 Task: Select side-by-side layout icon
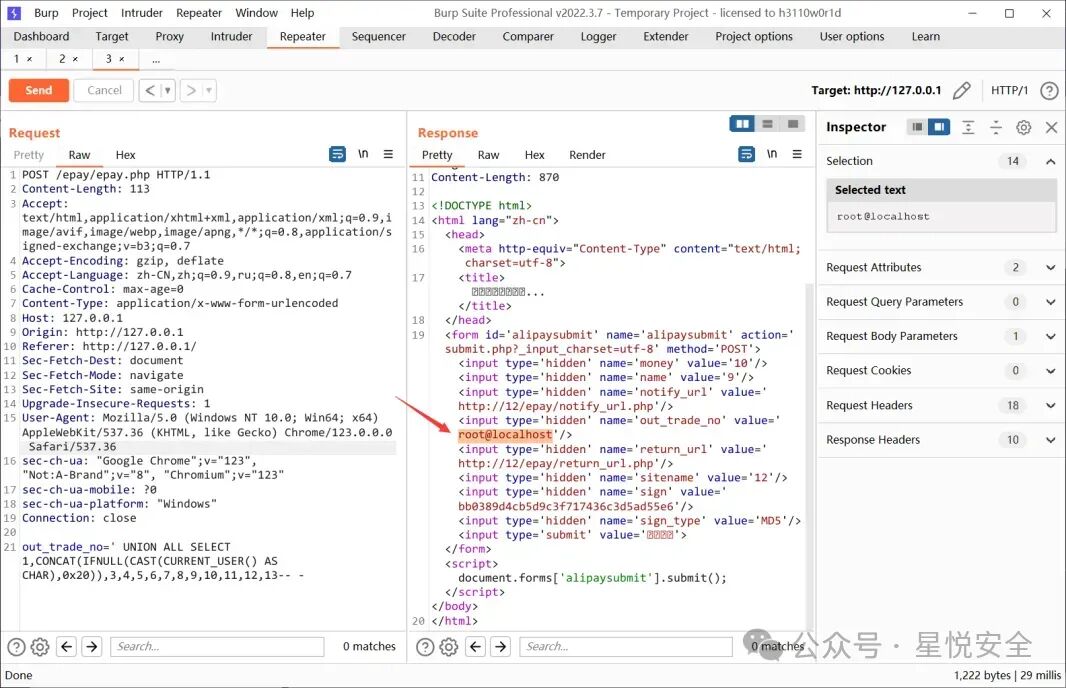[742, 124]
